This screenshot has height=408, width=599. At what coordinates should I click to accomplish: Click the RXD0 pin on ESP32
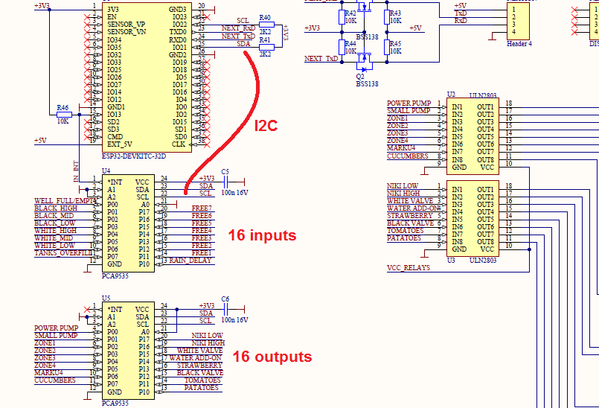point(178,40)
